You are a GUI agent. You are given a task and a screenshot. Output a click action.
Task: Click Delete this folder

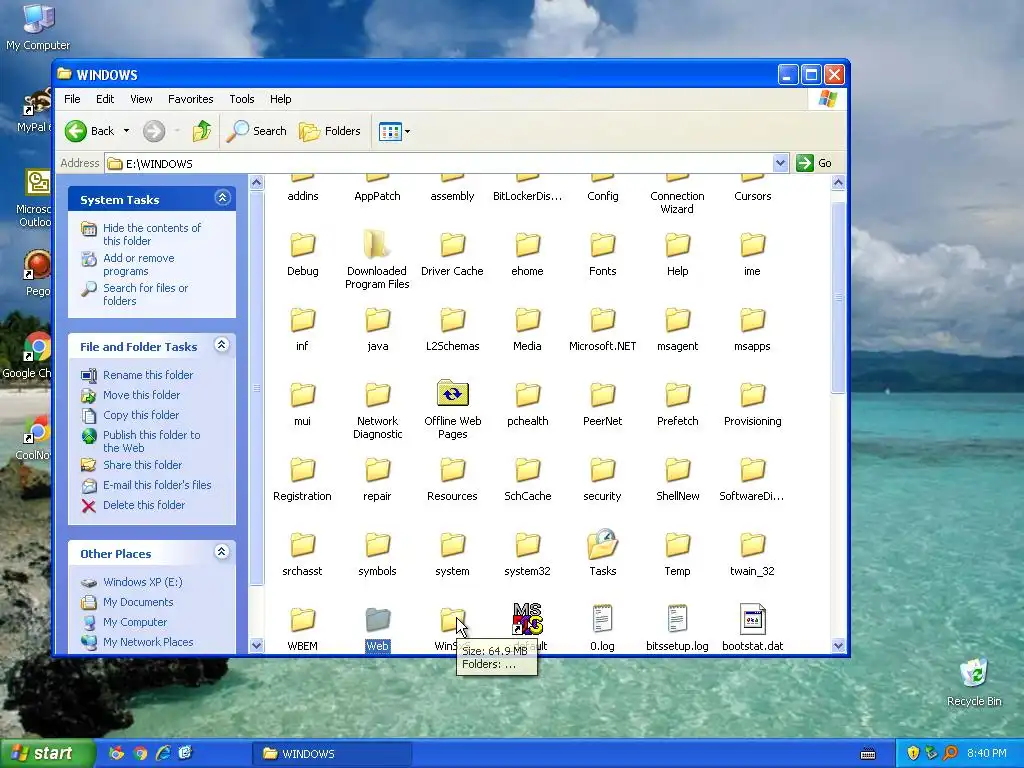(144, 505)
